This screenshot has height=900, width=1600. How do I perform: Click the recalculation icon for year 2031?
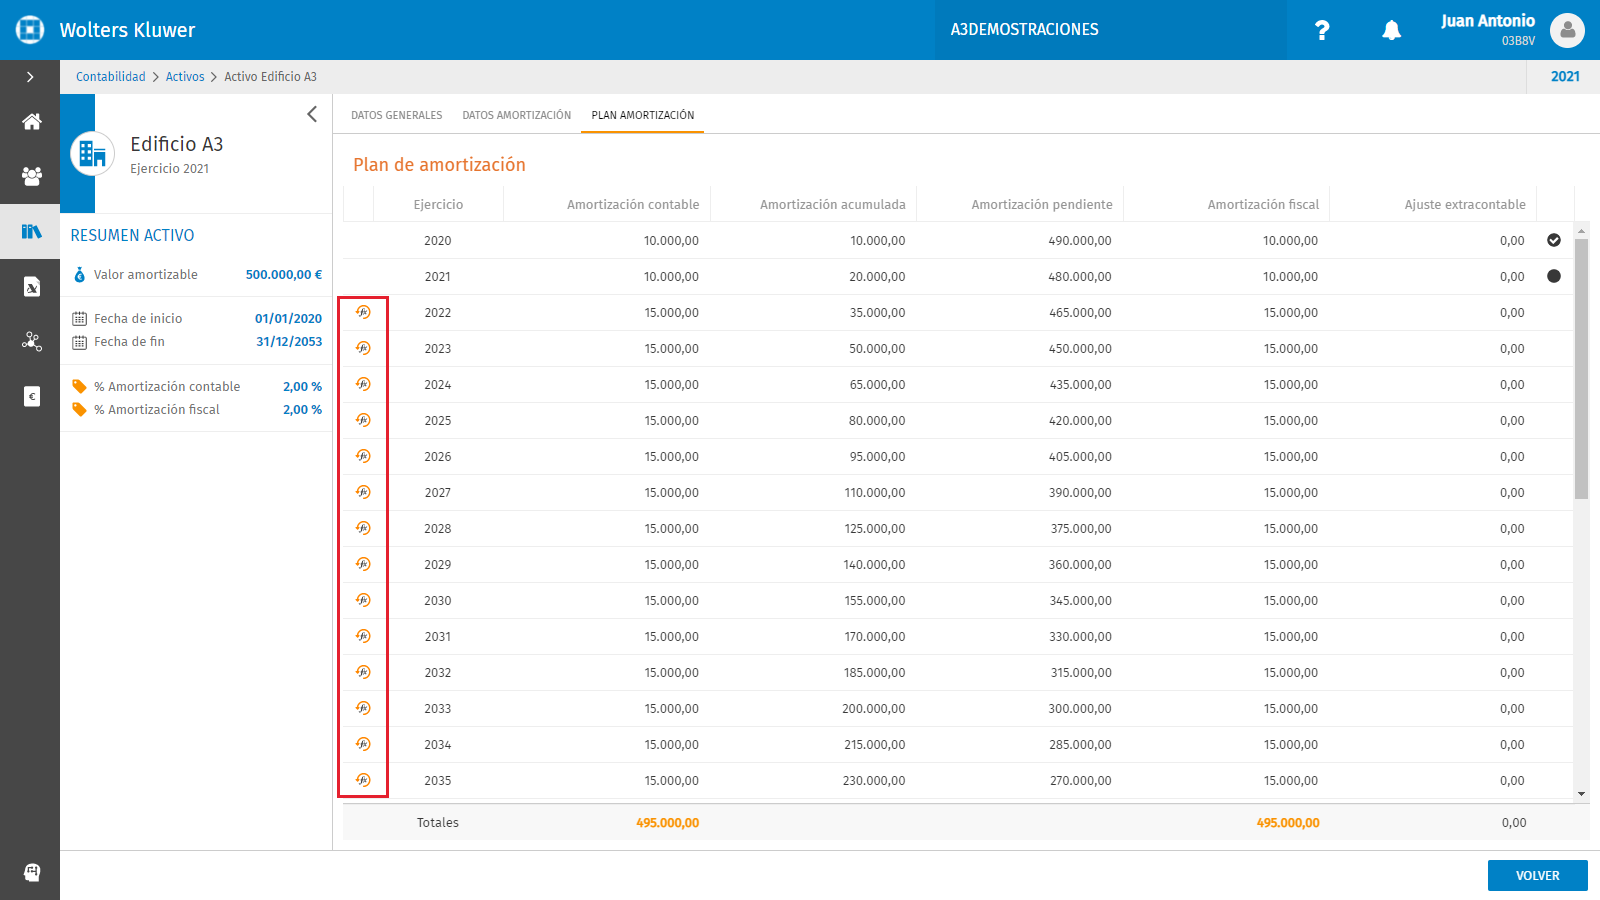click(x=363, y=636)
